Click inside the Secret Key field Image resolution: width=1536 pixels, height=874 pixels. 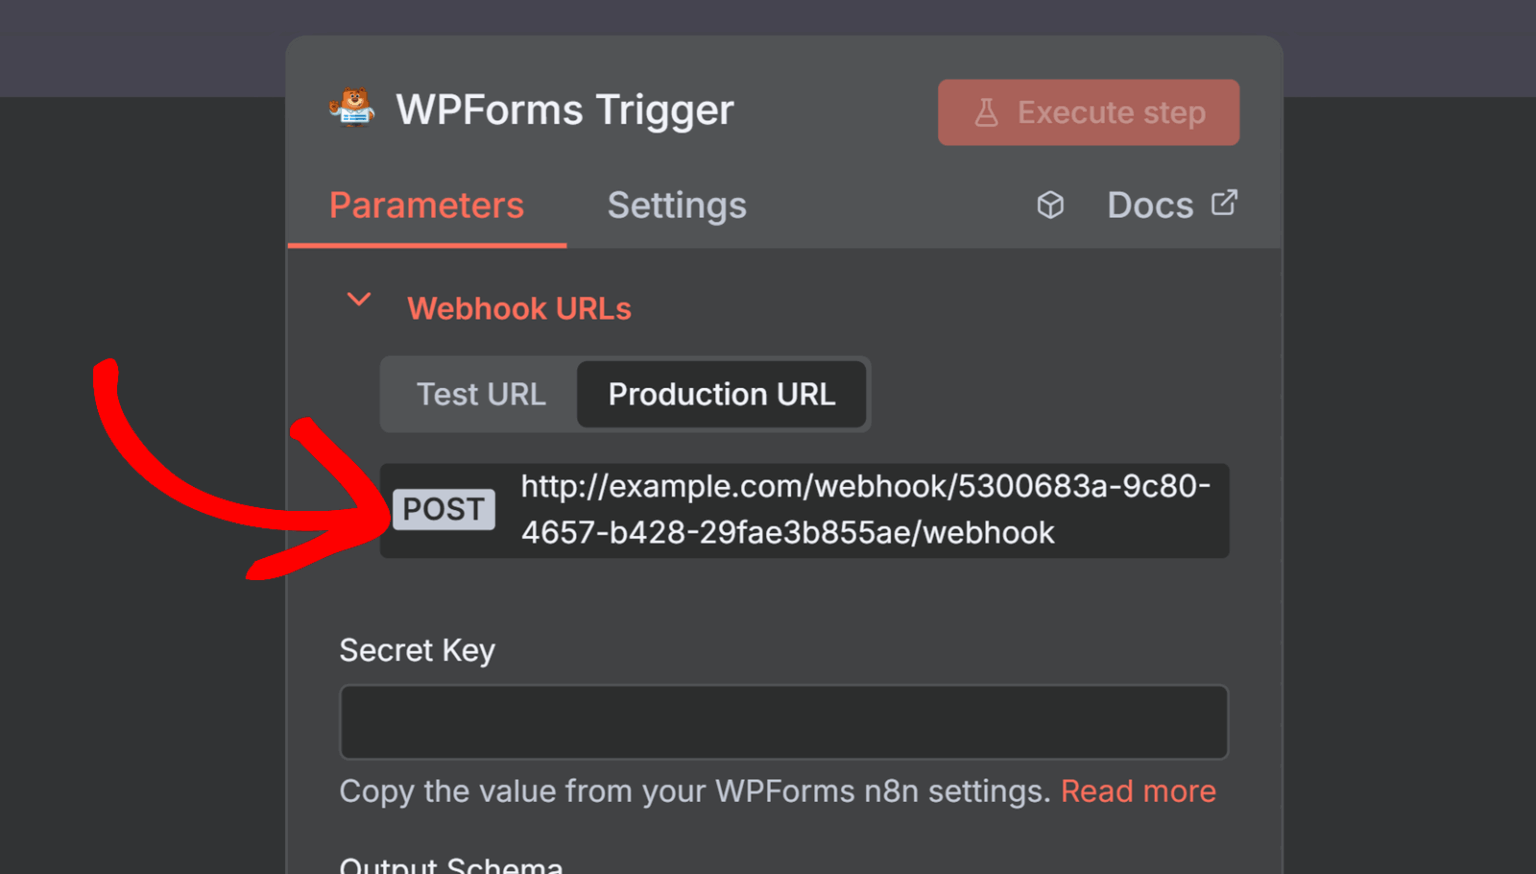tap(783, 722)
